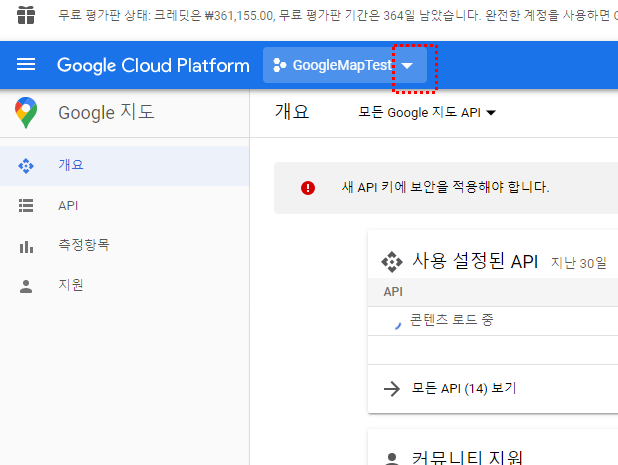This screenshot has height=465, width=618.
Task: Open 지원 in the sidebar
Action: coord(125,285)
